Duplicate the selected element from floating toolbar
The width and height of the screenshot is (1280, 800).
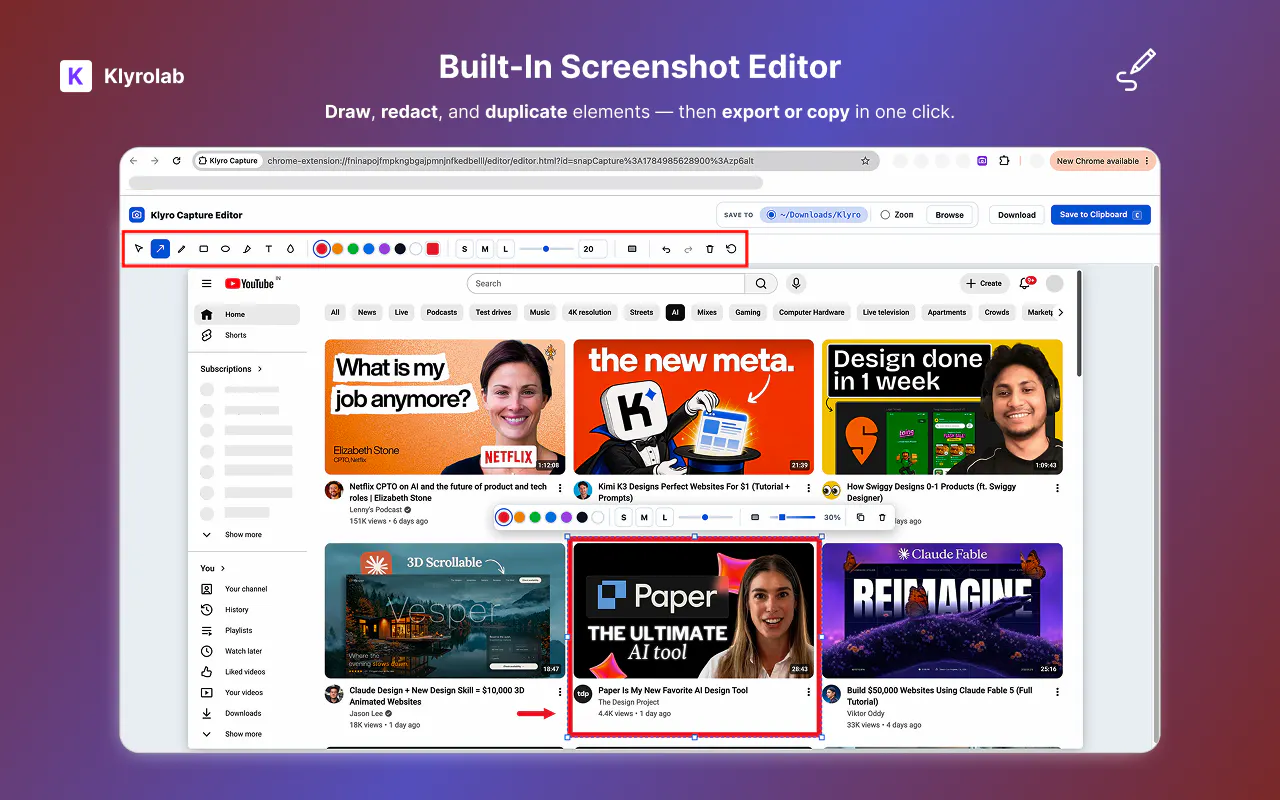[x=860, y=517]
